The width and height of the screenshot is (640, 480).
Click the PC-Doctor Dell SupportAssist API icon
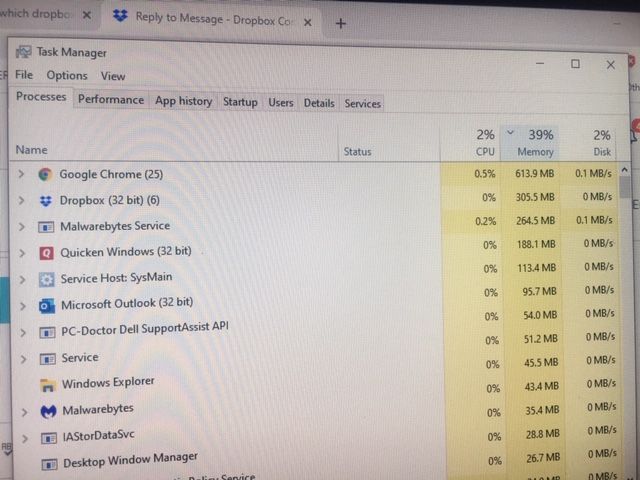point(47,333)
